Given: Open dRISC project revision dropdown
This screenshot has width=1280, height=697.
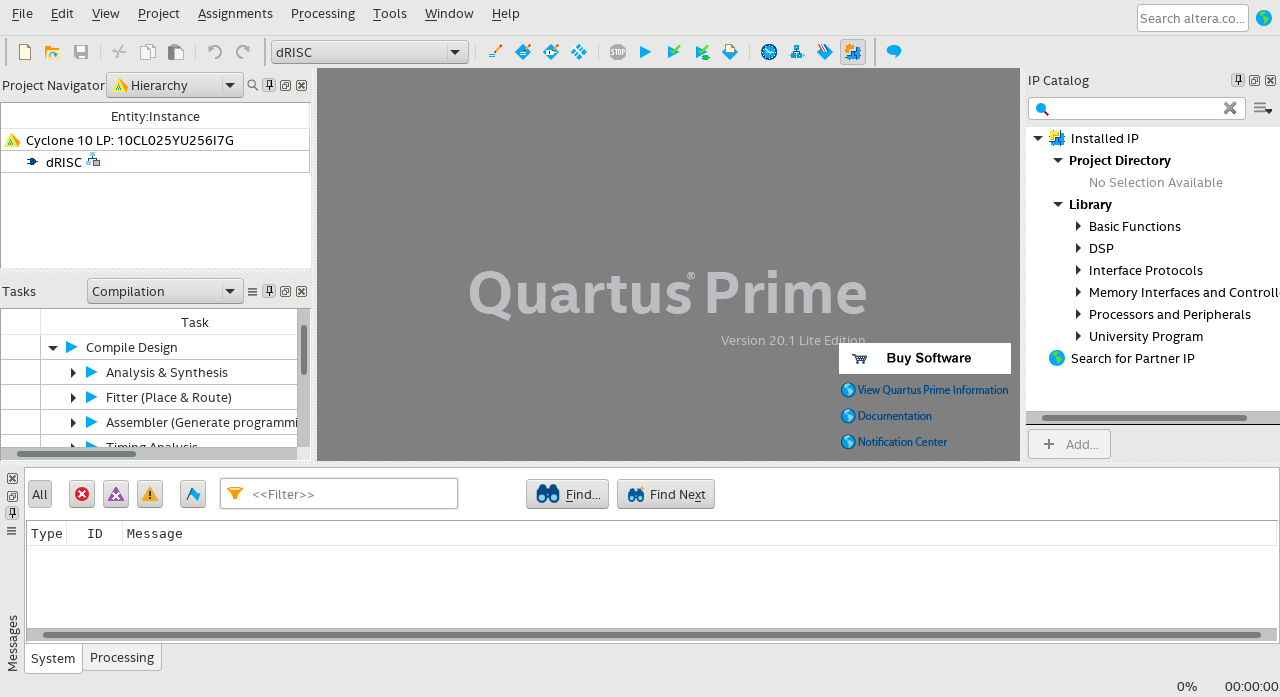Looking at the screenshot, I should click(370, 52).
